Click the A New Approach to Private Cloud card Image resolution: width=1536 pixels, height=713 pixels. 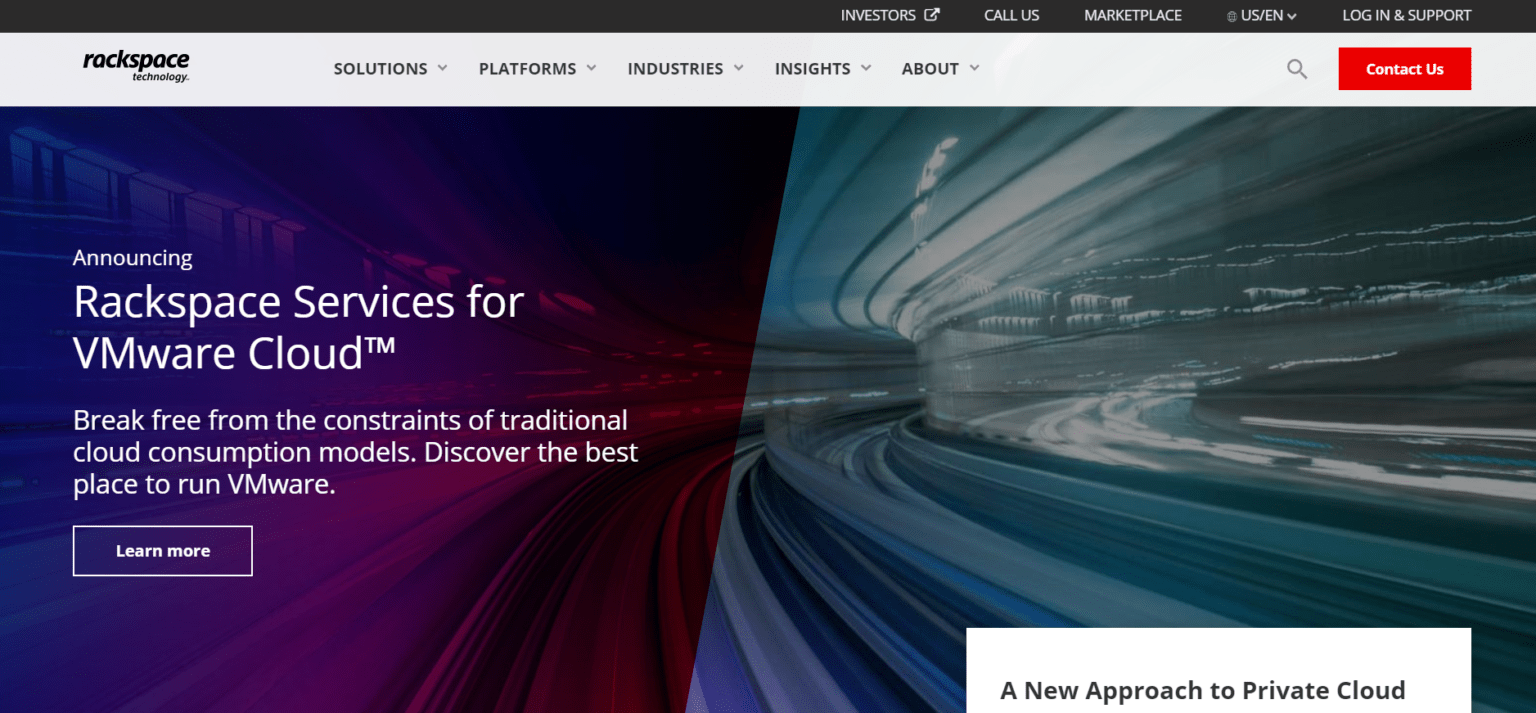[1202, 690]
